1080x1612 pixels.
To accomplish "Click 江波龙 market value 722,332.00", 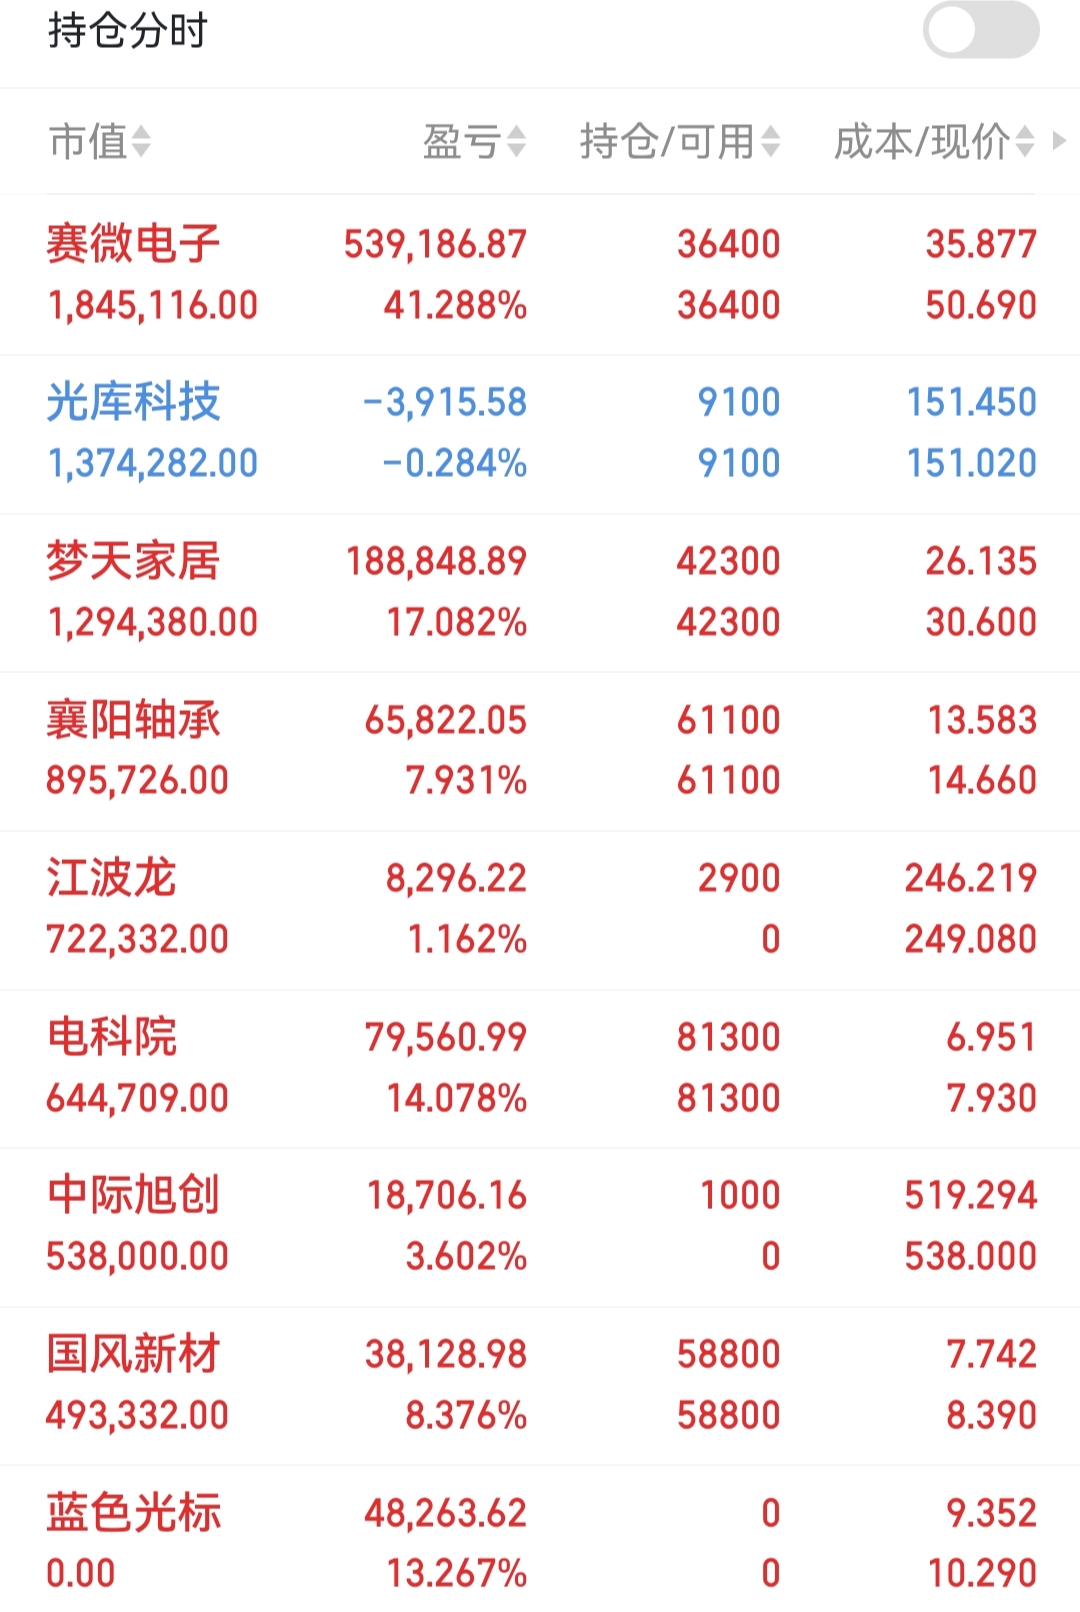I will click(x=138, y=939).
